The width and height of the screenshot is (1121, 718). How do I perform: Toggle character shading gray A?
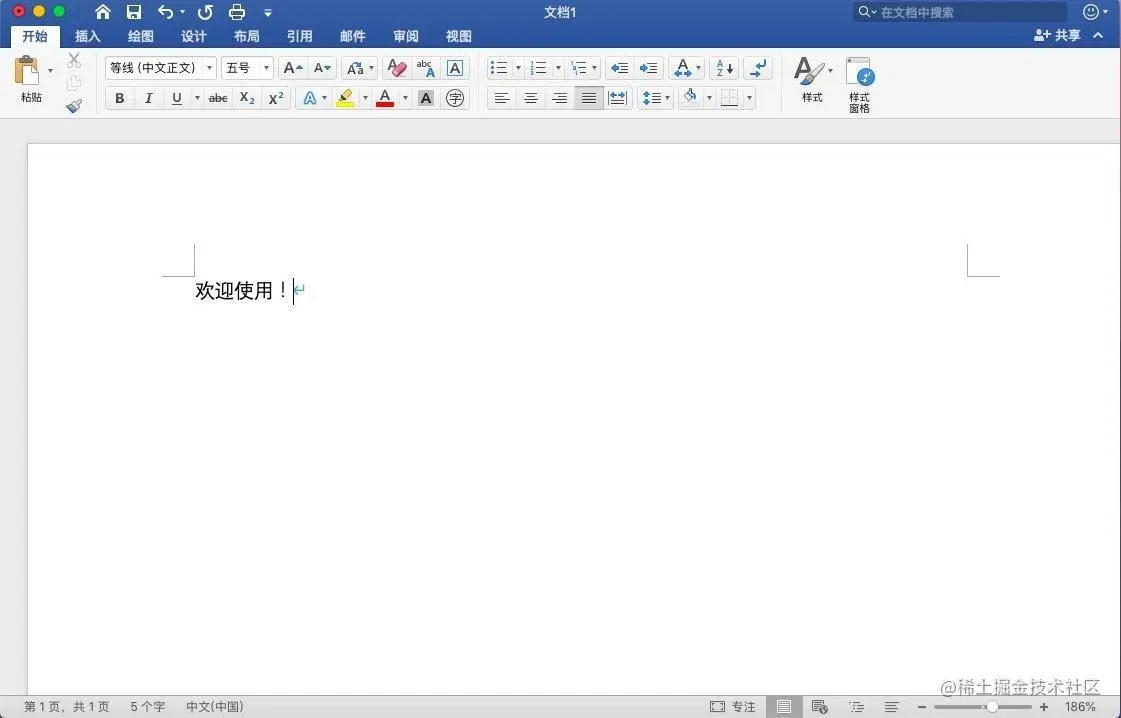(x=425, y=98)
